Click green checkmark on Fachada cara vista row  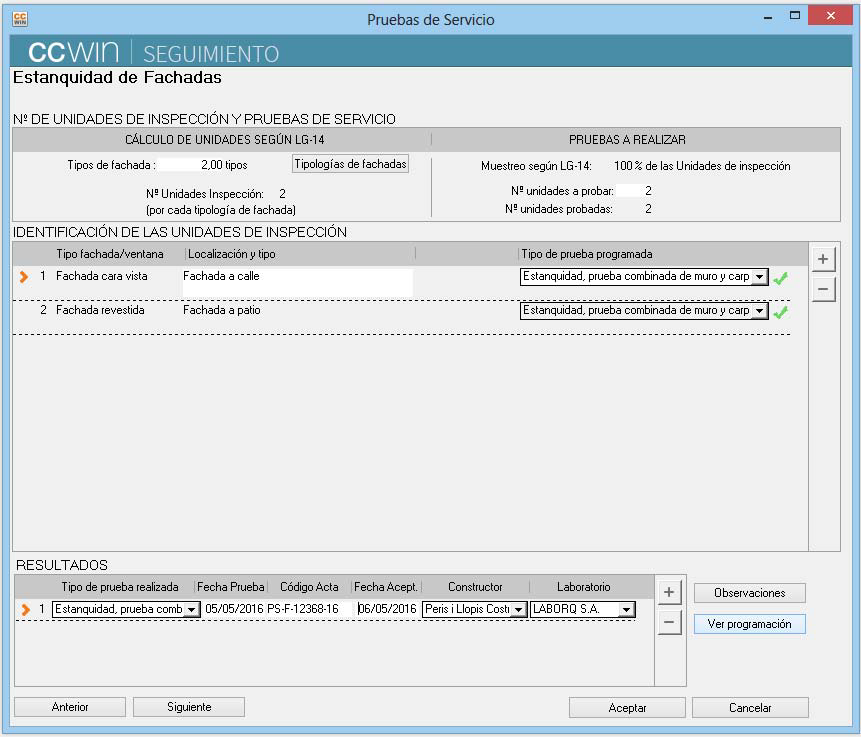(x=780, y=278)
